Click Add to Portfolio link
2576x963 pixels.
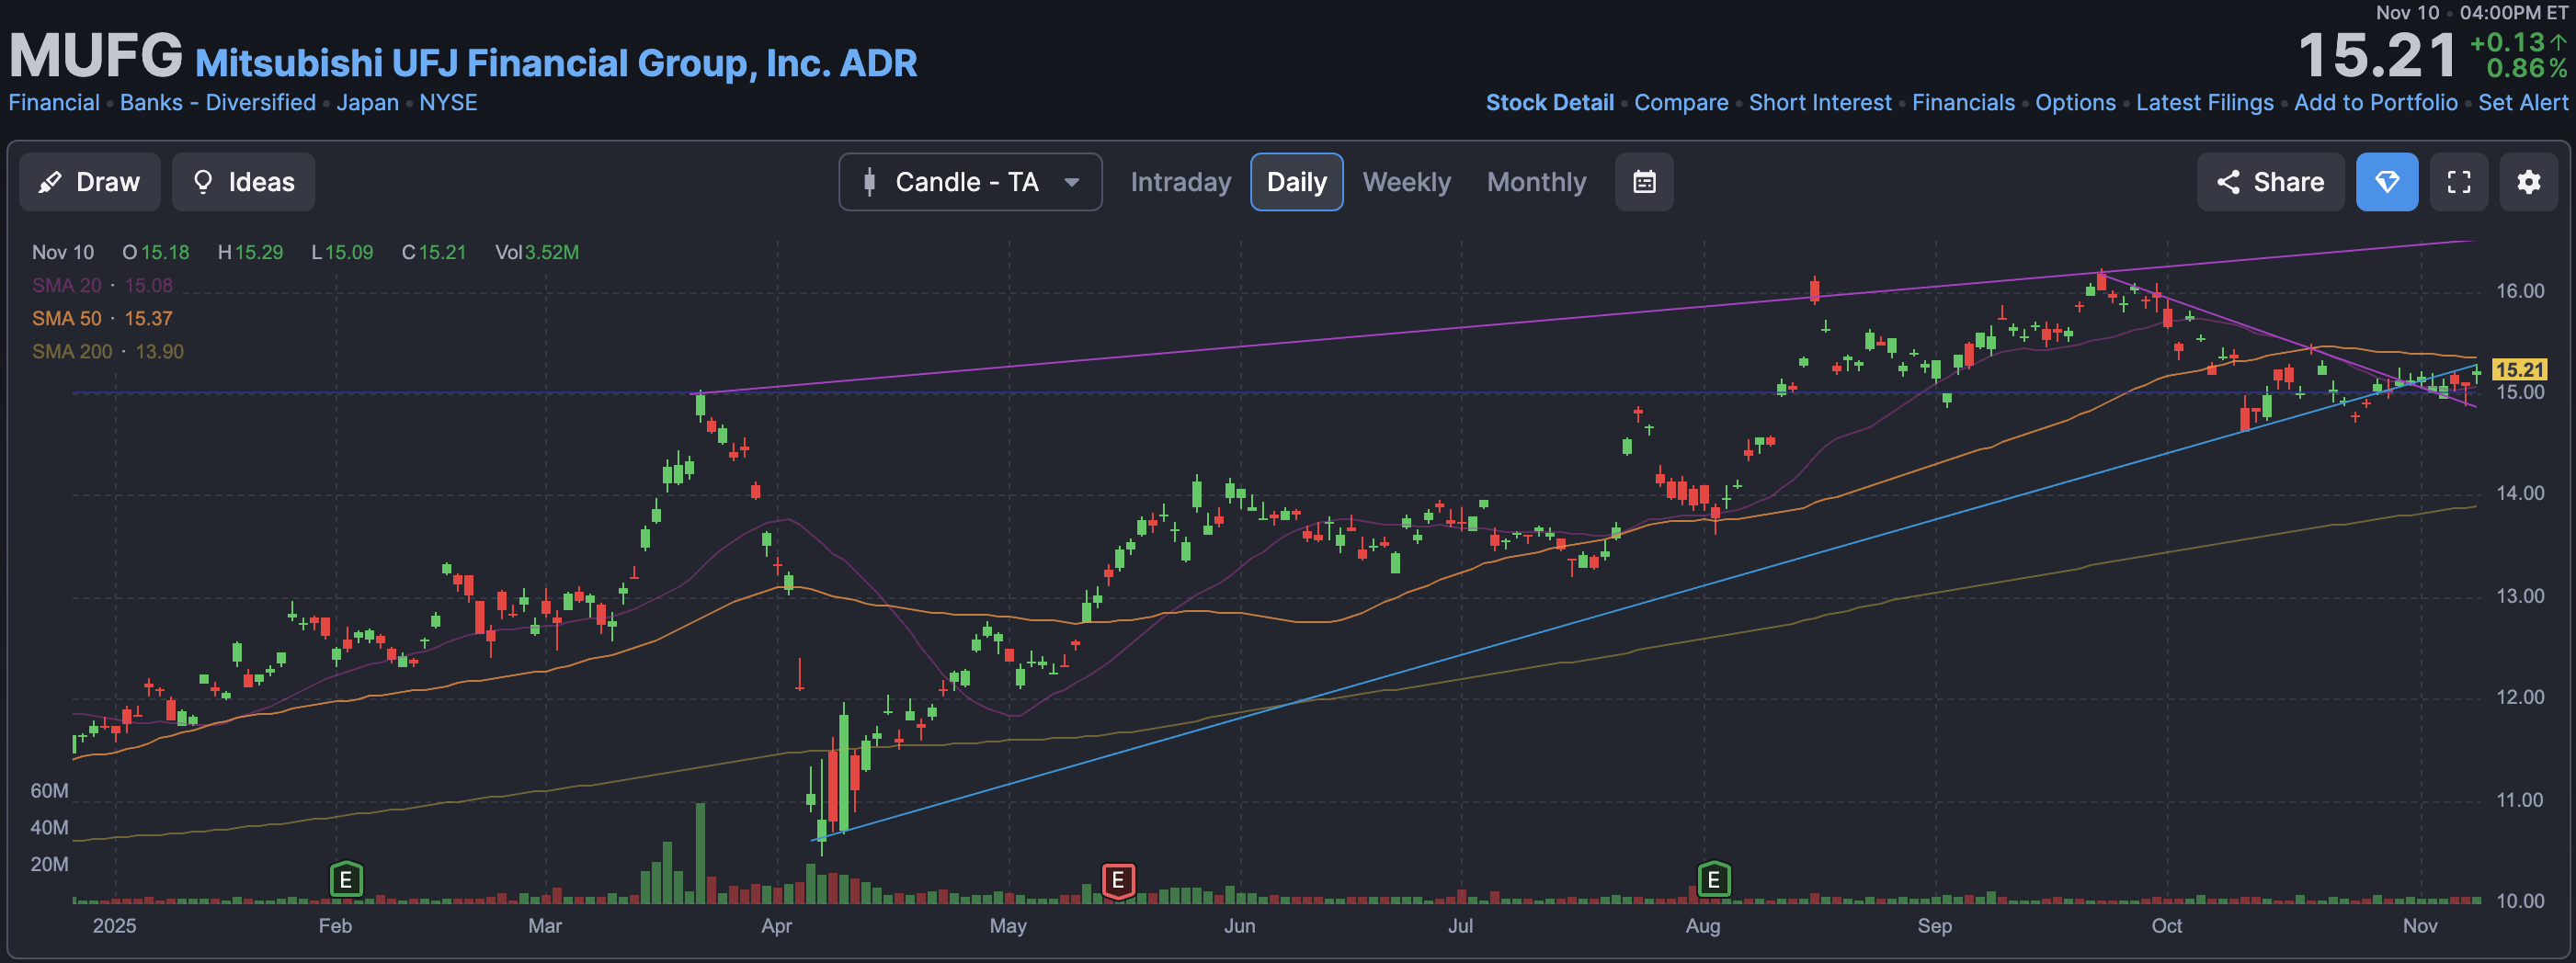2375,103
